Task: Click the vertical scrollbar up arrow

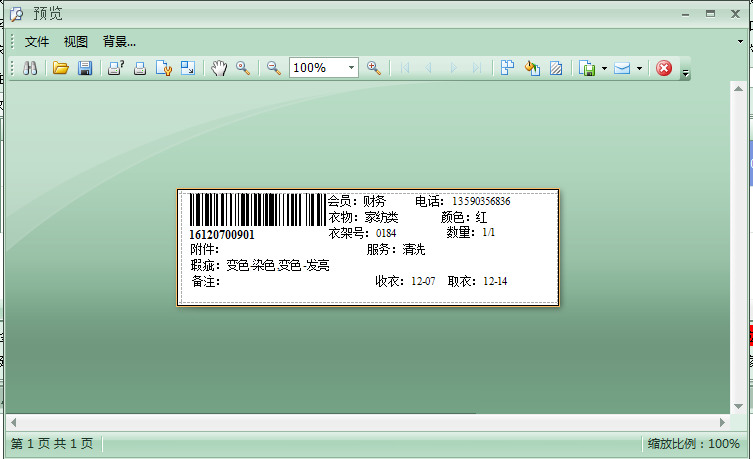Action: (x=739, y=89)
